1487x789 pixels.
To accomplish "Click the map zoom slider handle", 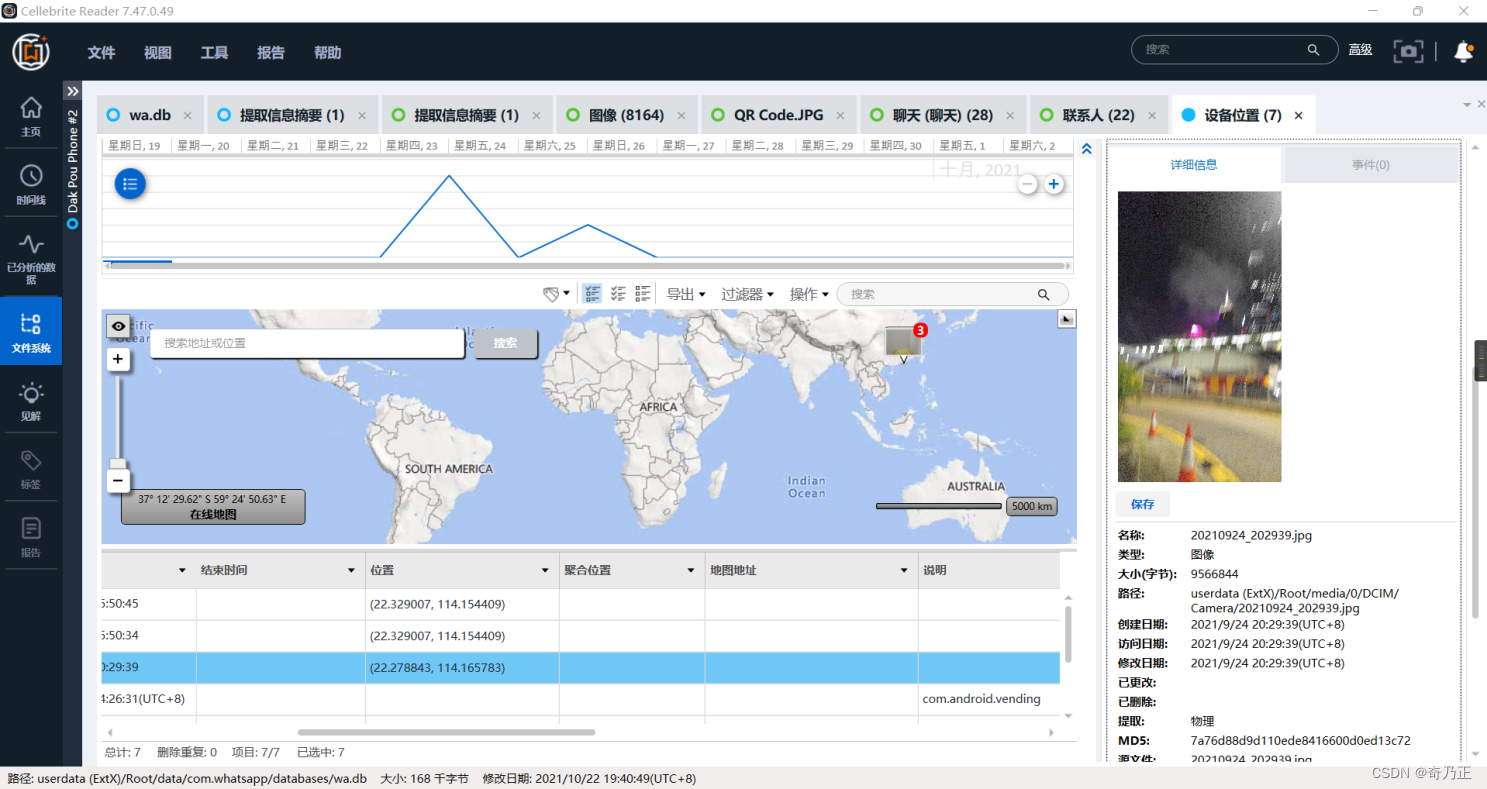I will pos(118,463).
